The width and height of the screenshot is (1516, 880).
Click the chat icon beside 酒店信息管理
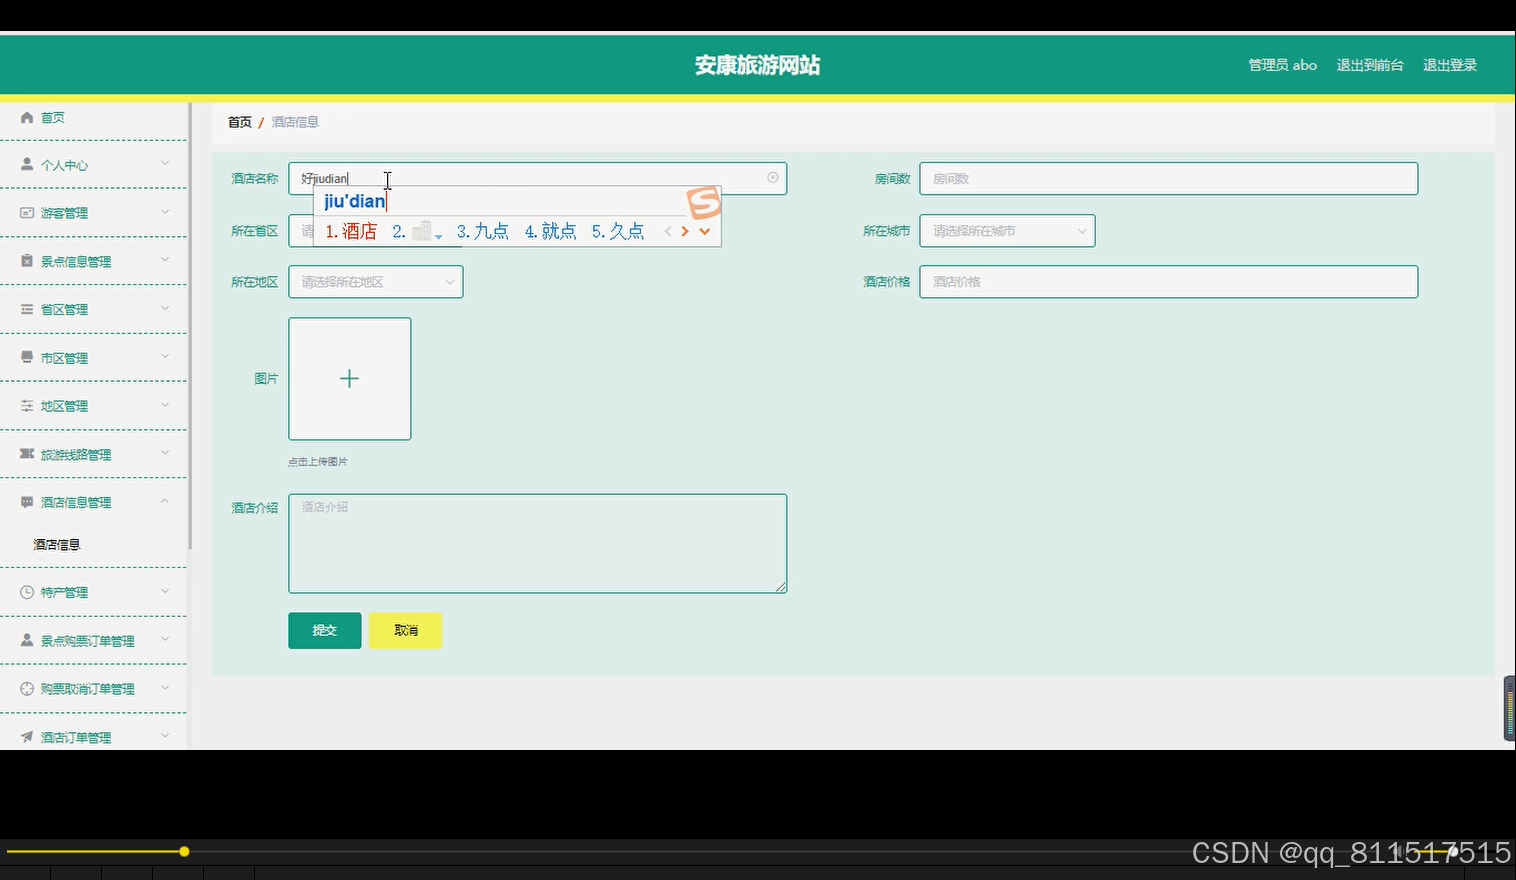27,502
